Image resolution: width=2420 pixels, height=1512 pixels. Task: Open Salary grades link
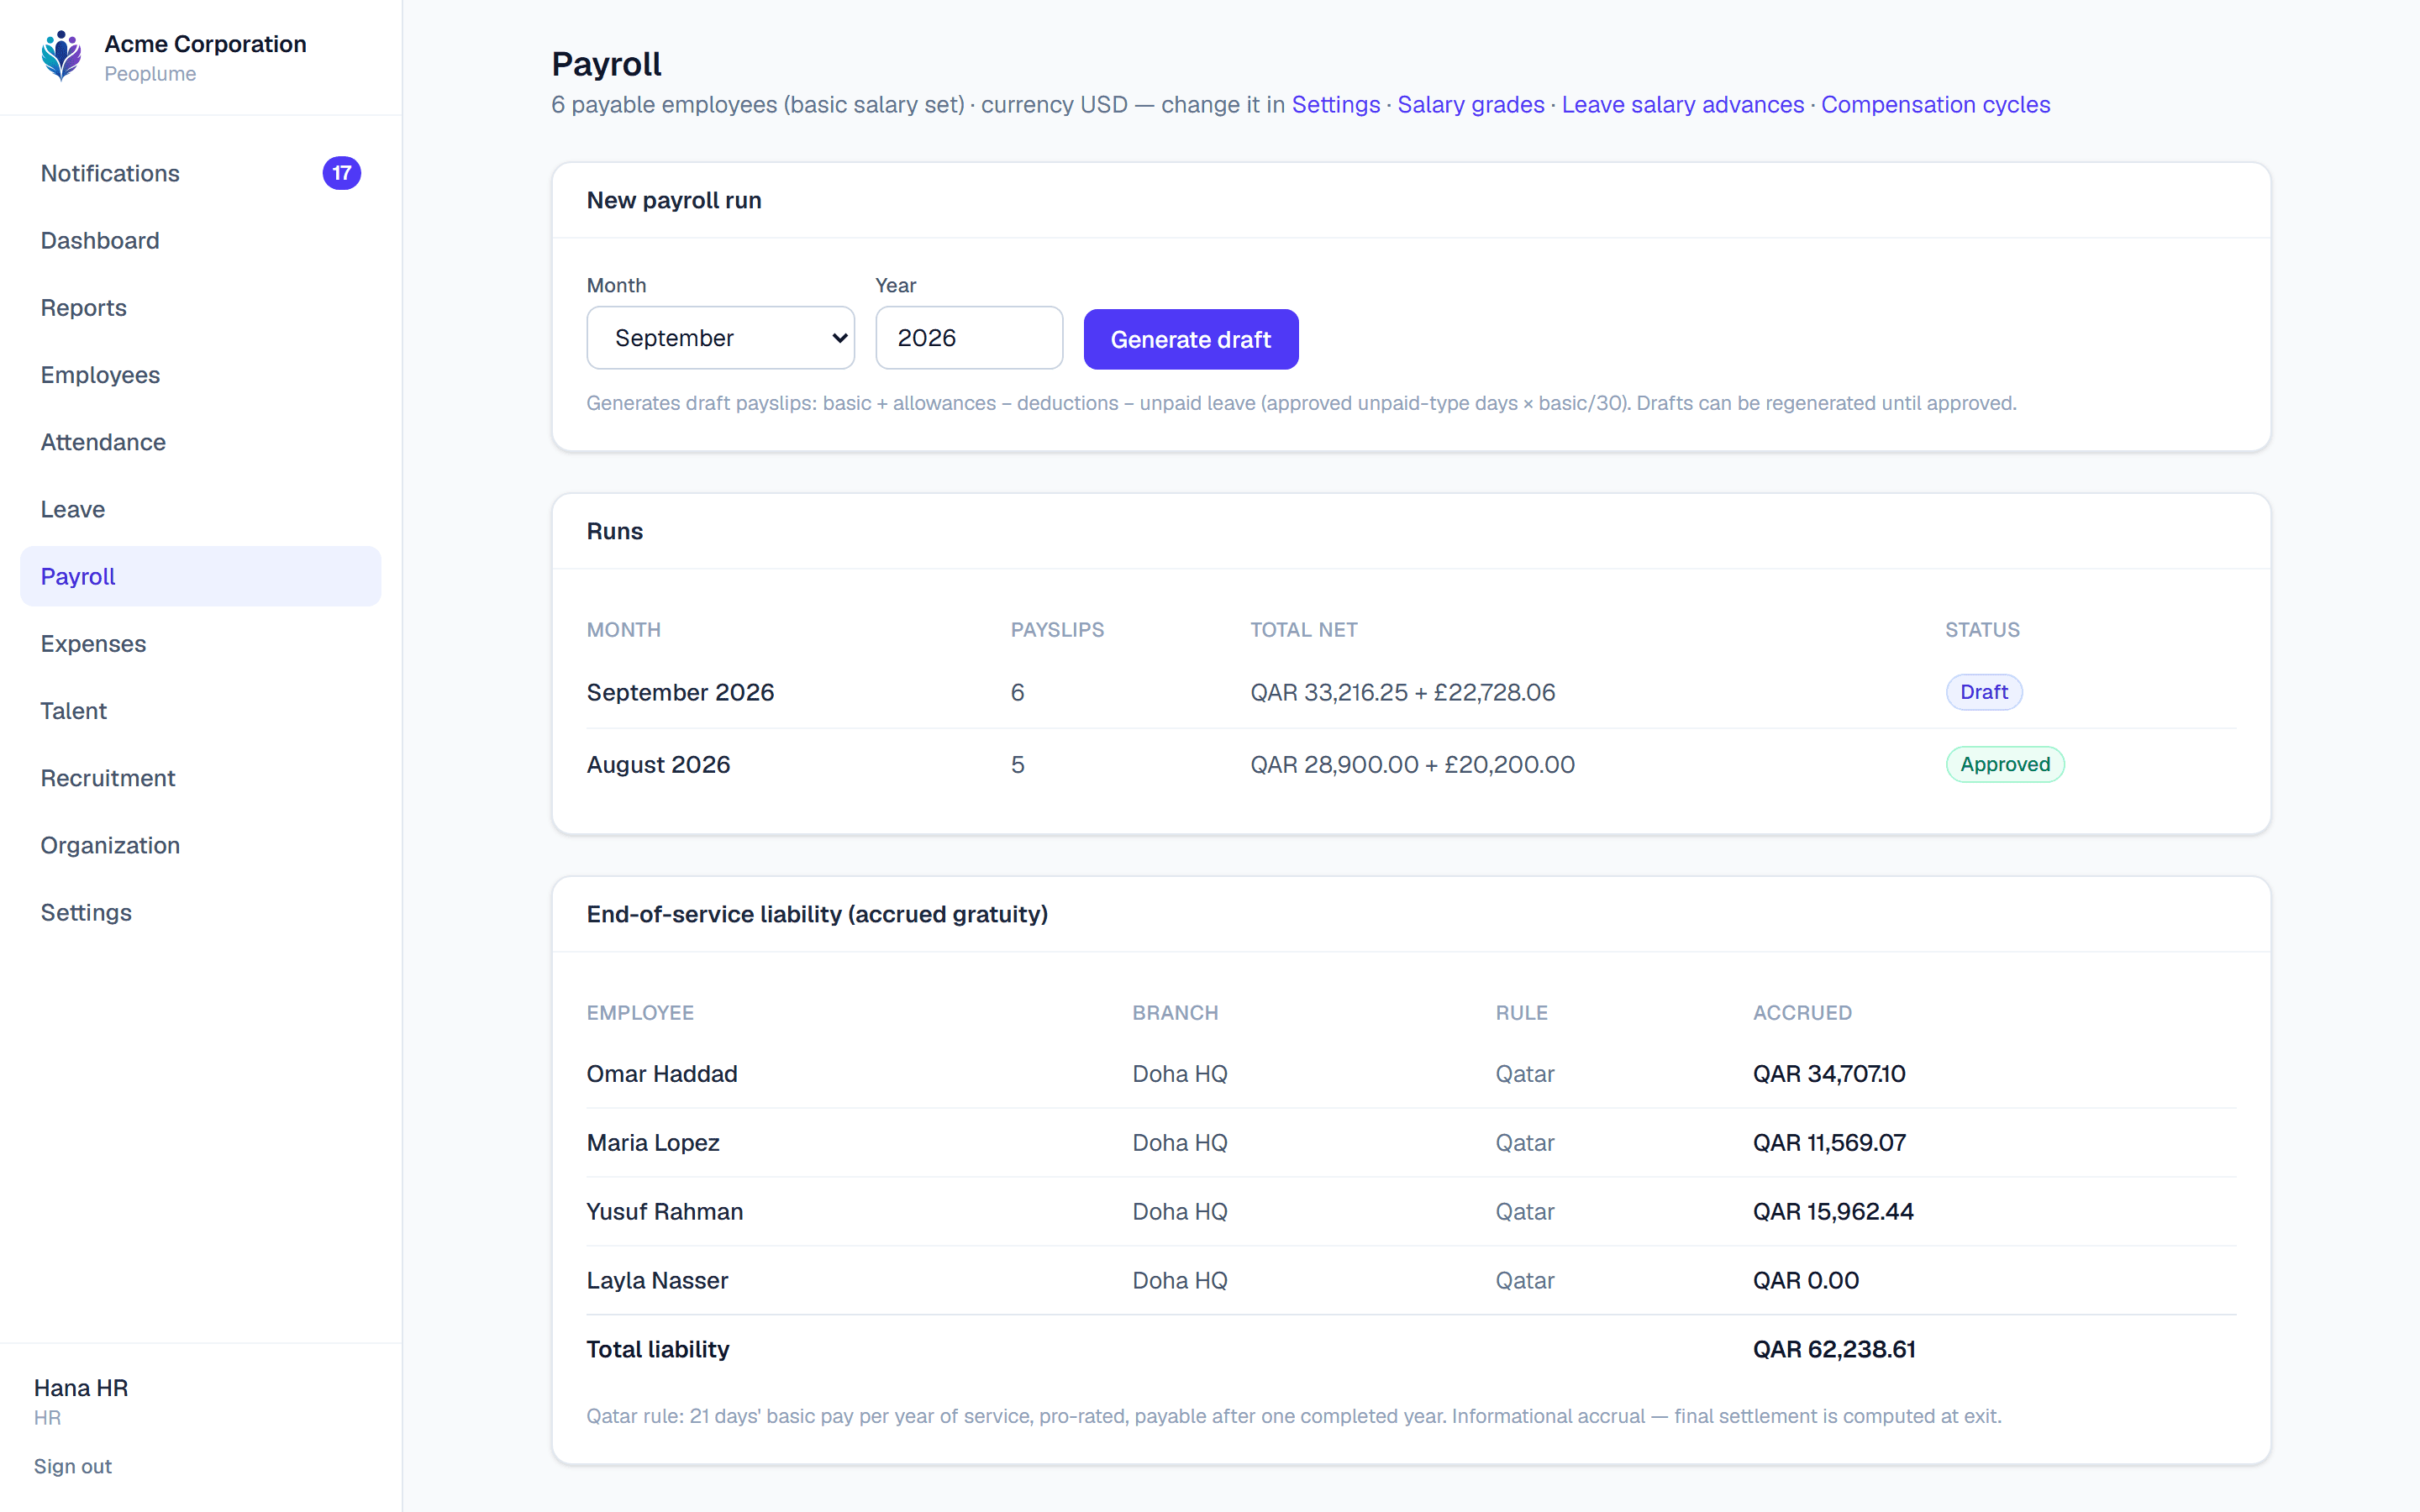click(x=1470, y=104)
